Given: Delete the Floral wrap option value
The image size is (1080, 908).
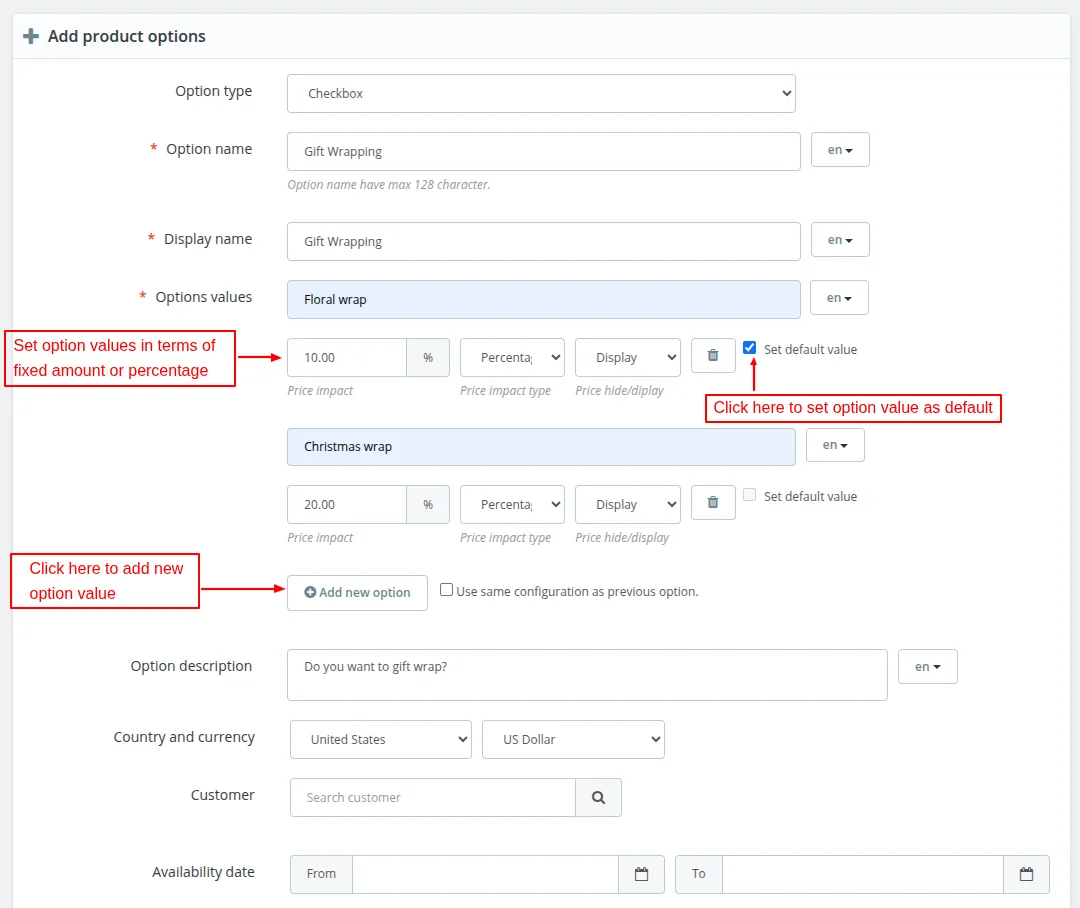Looking at the screenshot, I should click(x=713, y=357).
